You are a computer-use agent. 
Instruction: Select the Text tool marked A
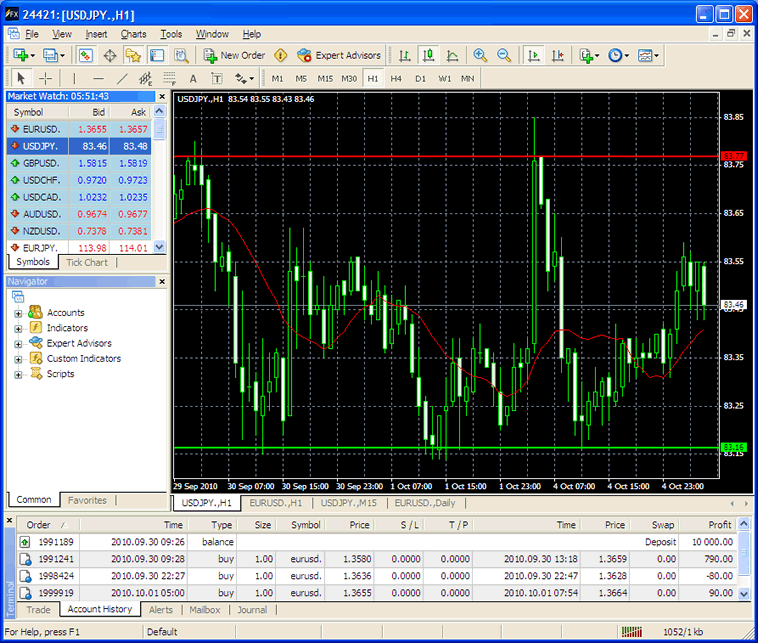click(193, 78)
